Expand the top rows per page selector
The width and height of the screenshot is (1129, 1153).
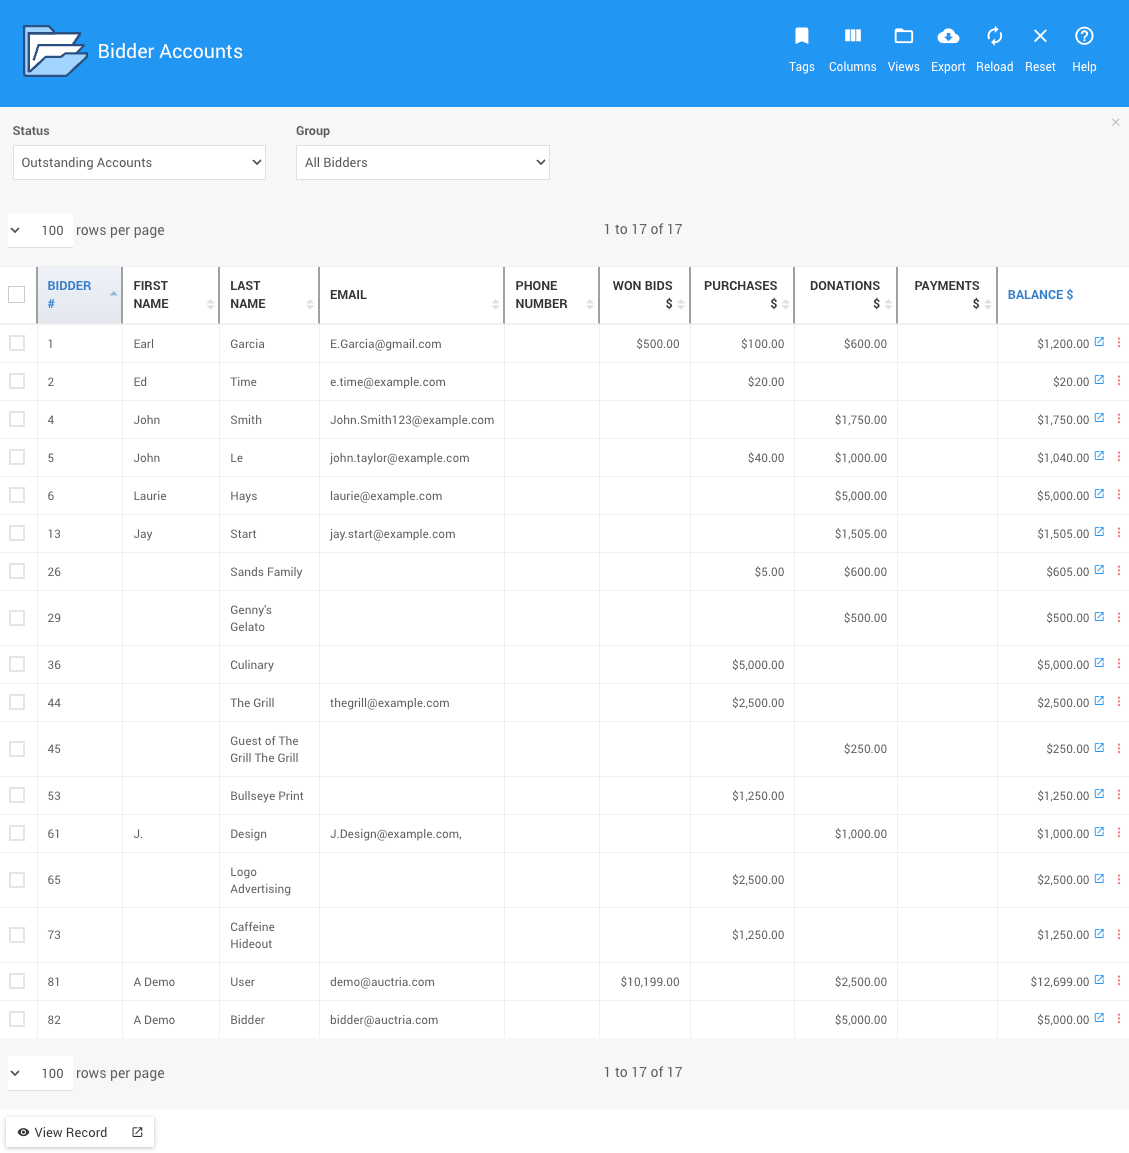point(40,230)
